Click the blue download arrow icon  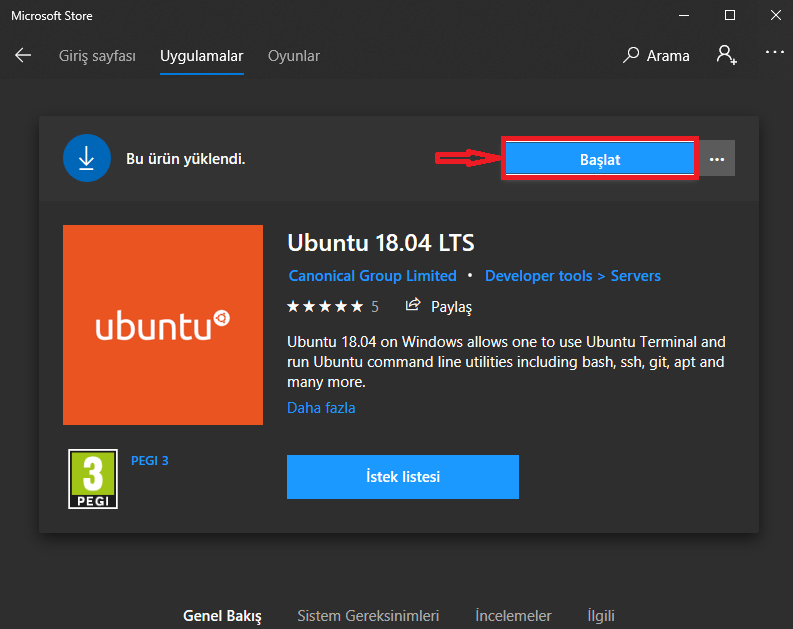point(87,158)
